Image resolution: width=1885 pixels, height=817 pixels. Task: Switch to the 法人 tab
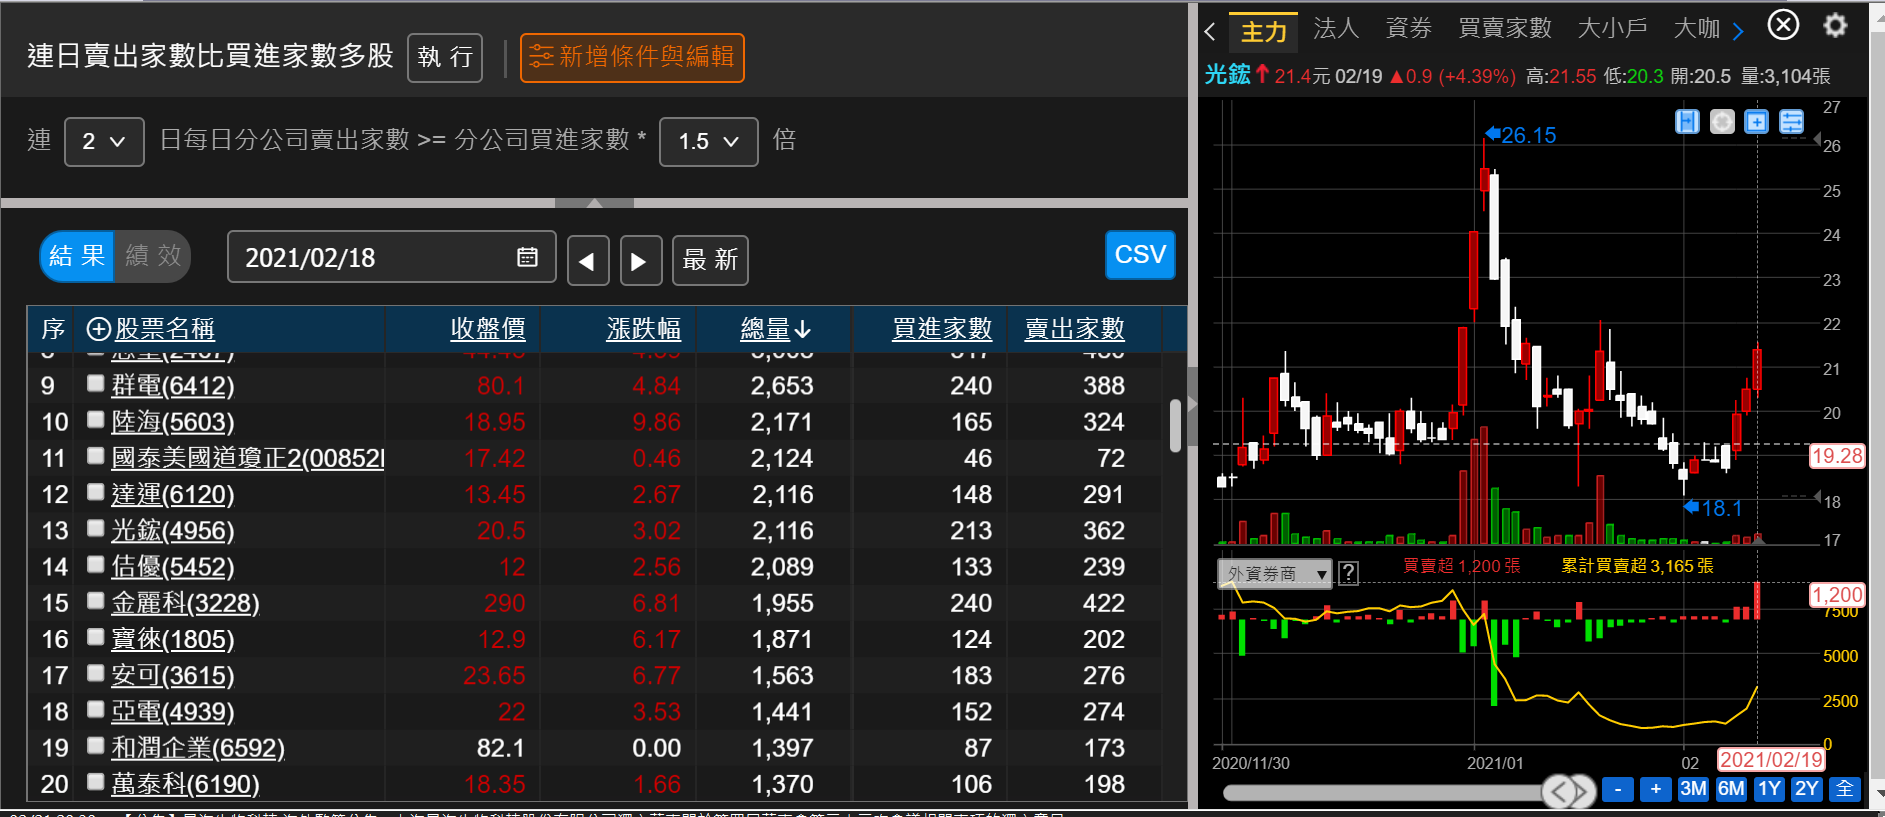[x=1336, y=29]
